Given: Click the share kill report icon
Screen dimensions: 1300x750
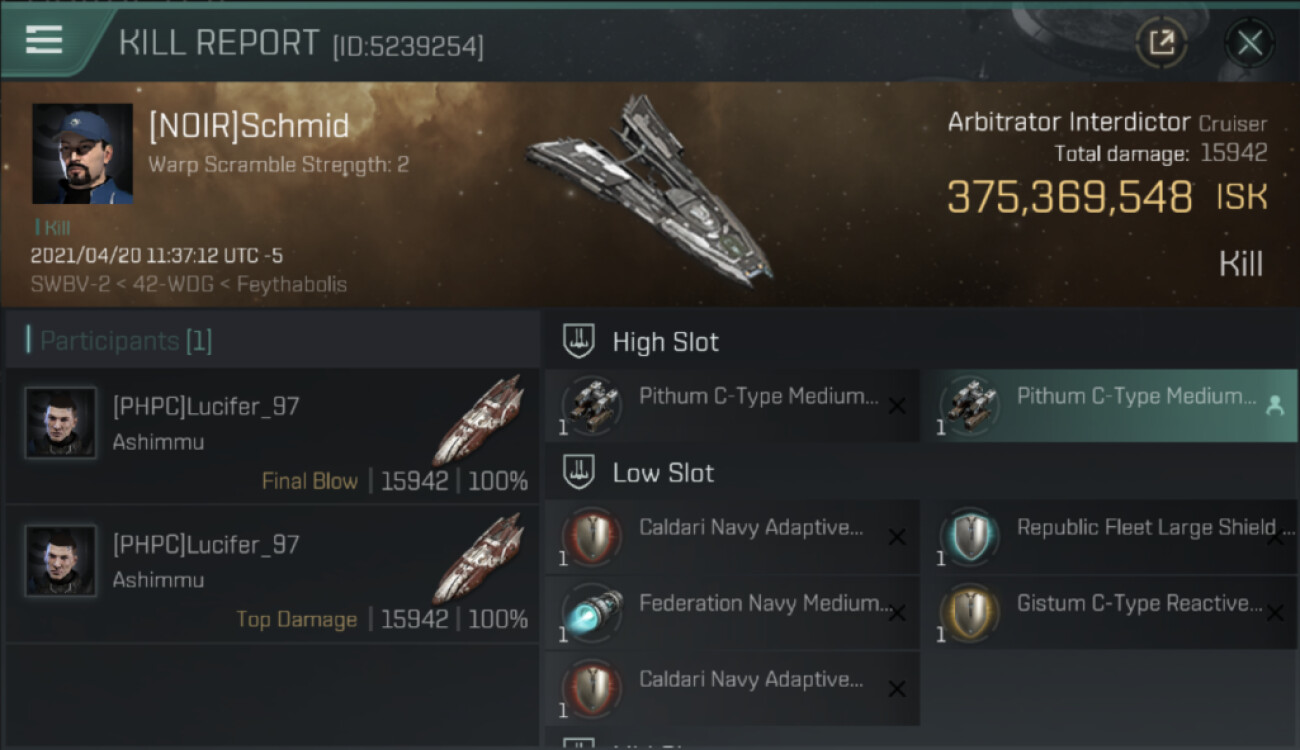Looking at the screenshot, I should pyautogui.click(x=1162, y=43).
